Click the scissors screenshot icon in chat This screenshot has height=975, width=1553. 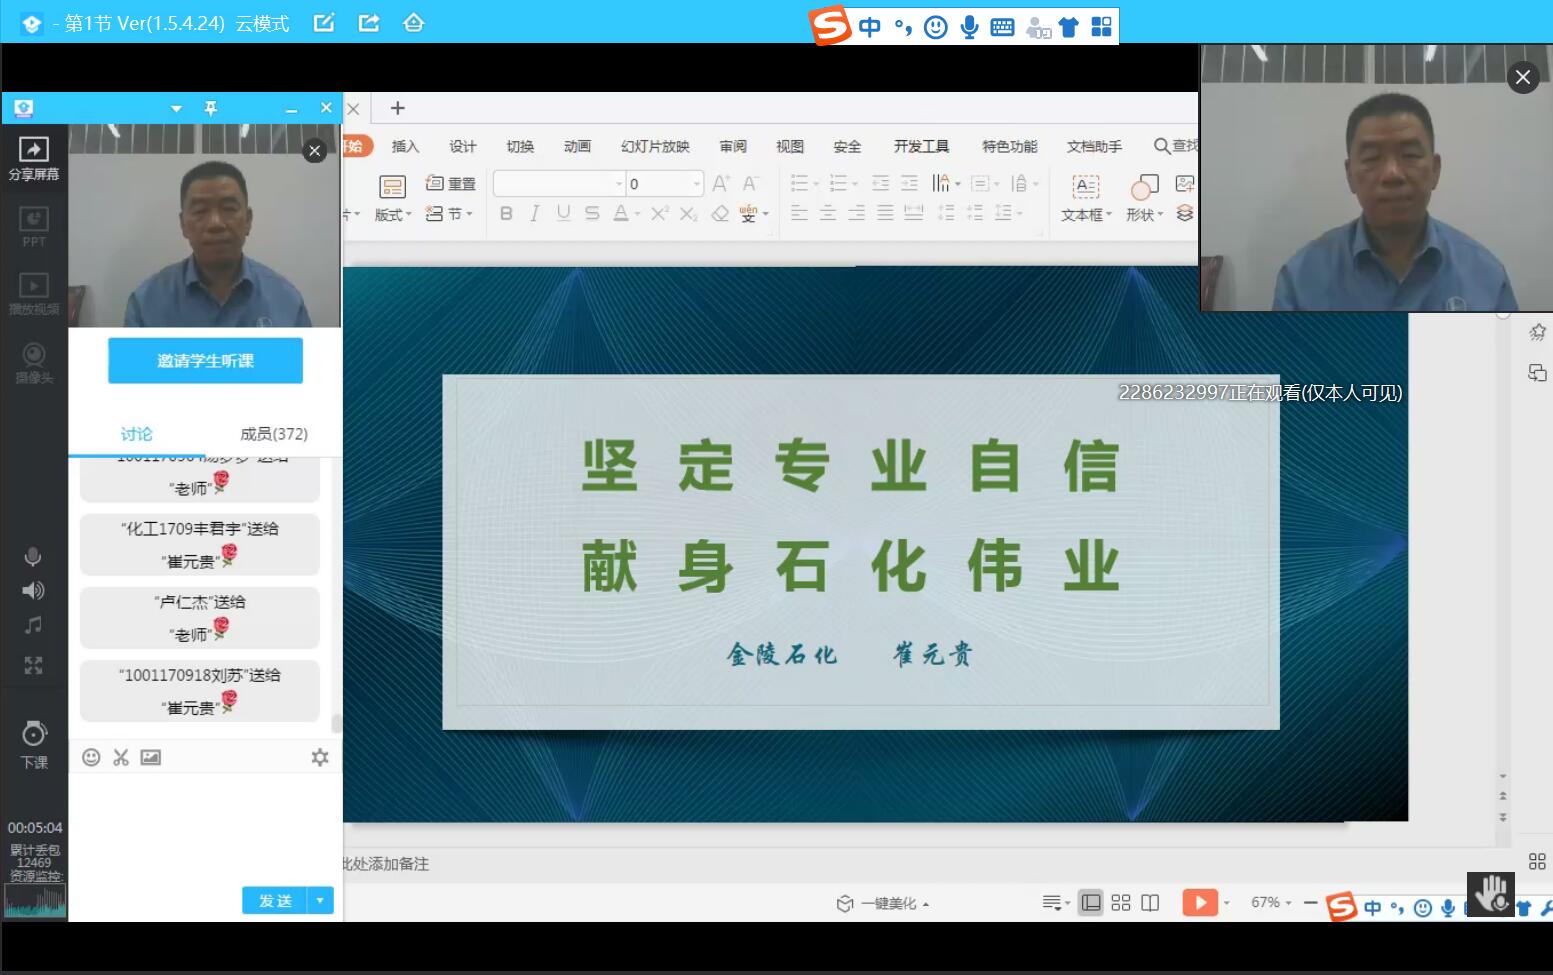pos(121,757)
